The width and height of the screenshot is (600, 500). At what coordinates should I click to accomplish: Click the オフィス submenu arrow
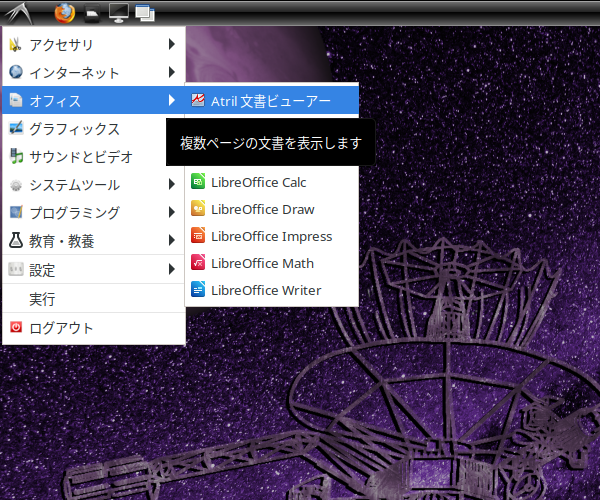coord(172,100)
